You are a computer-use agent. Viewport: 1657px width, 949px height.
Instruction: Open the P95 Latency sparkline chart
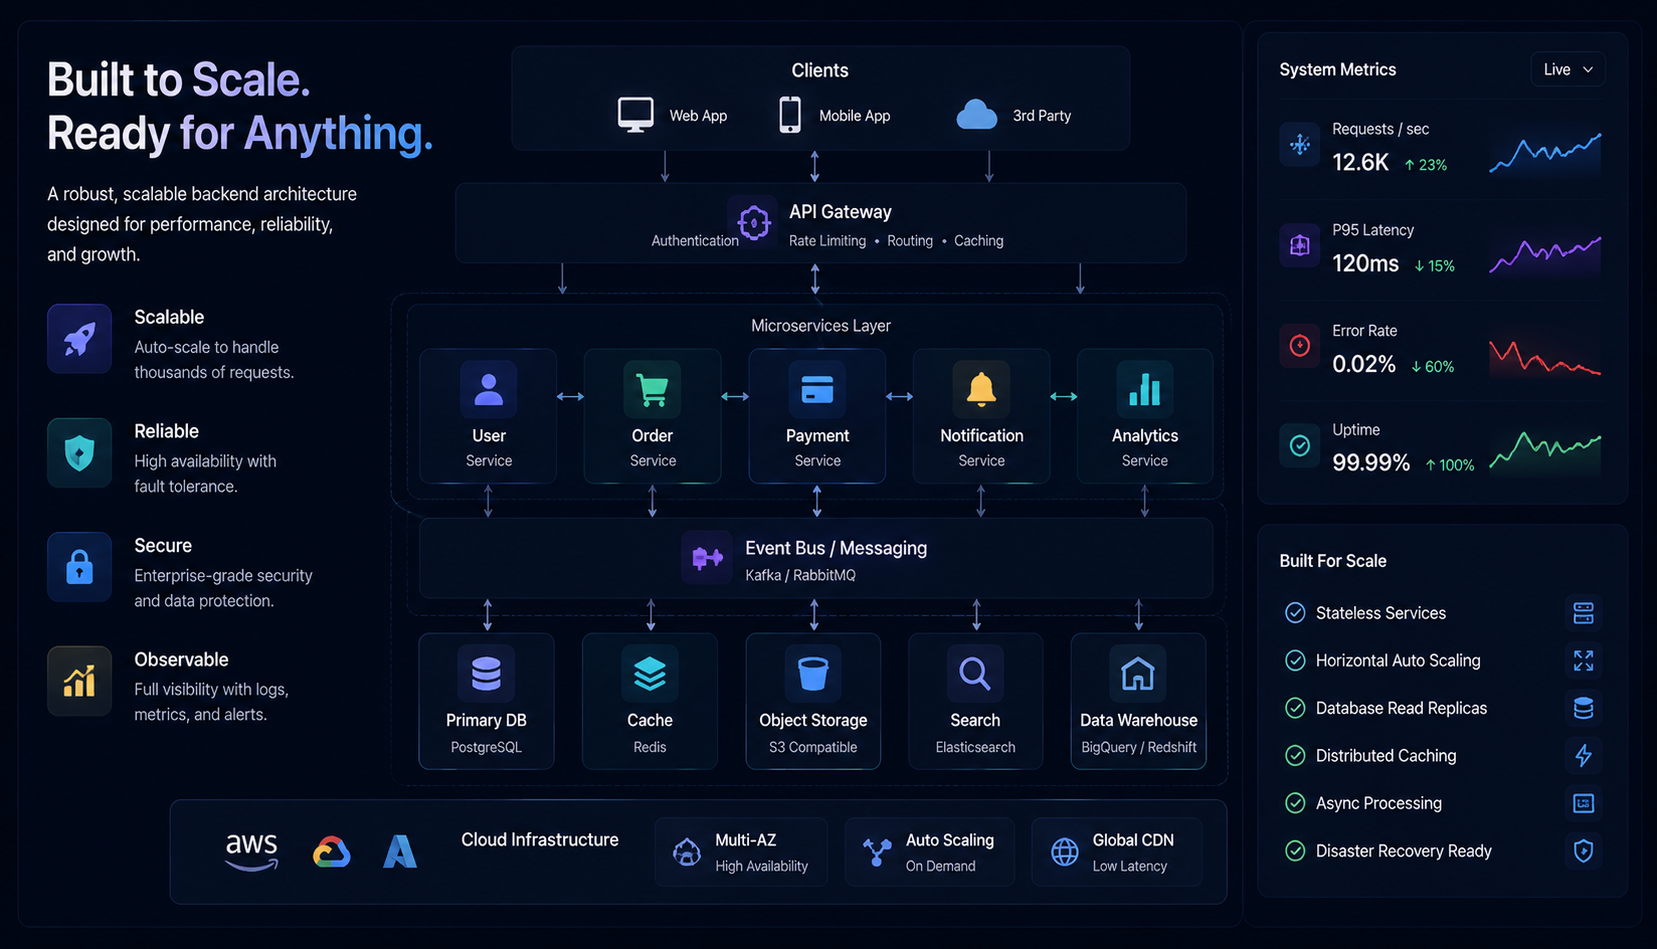point(1545,255)
